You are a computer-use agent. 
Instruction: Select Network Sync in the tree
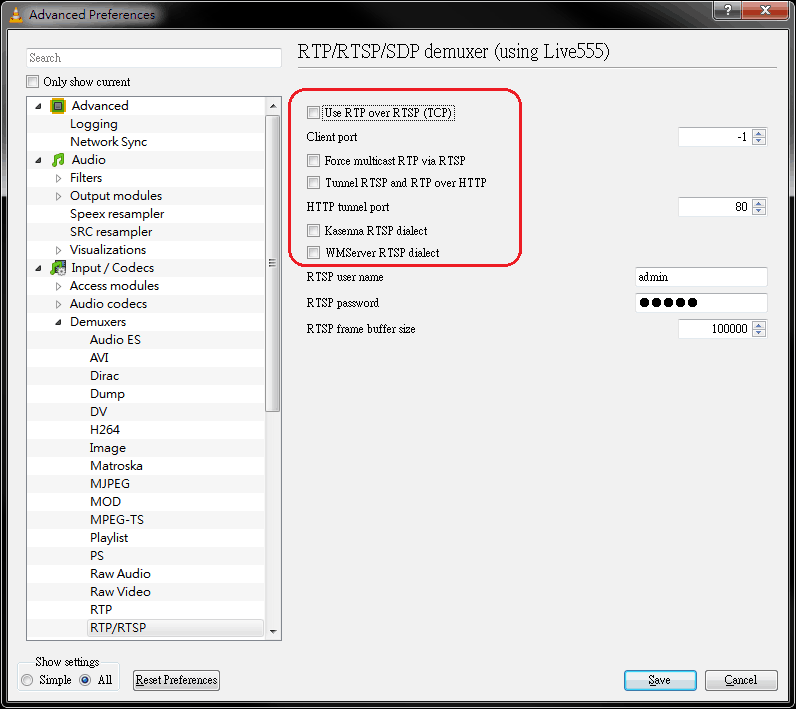click(x=109, y=142)
